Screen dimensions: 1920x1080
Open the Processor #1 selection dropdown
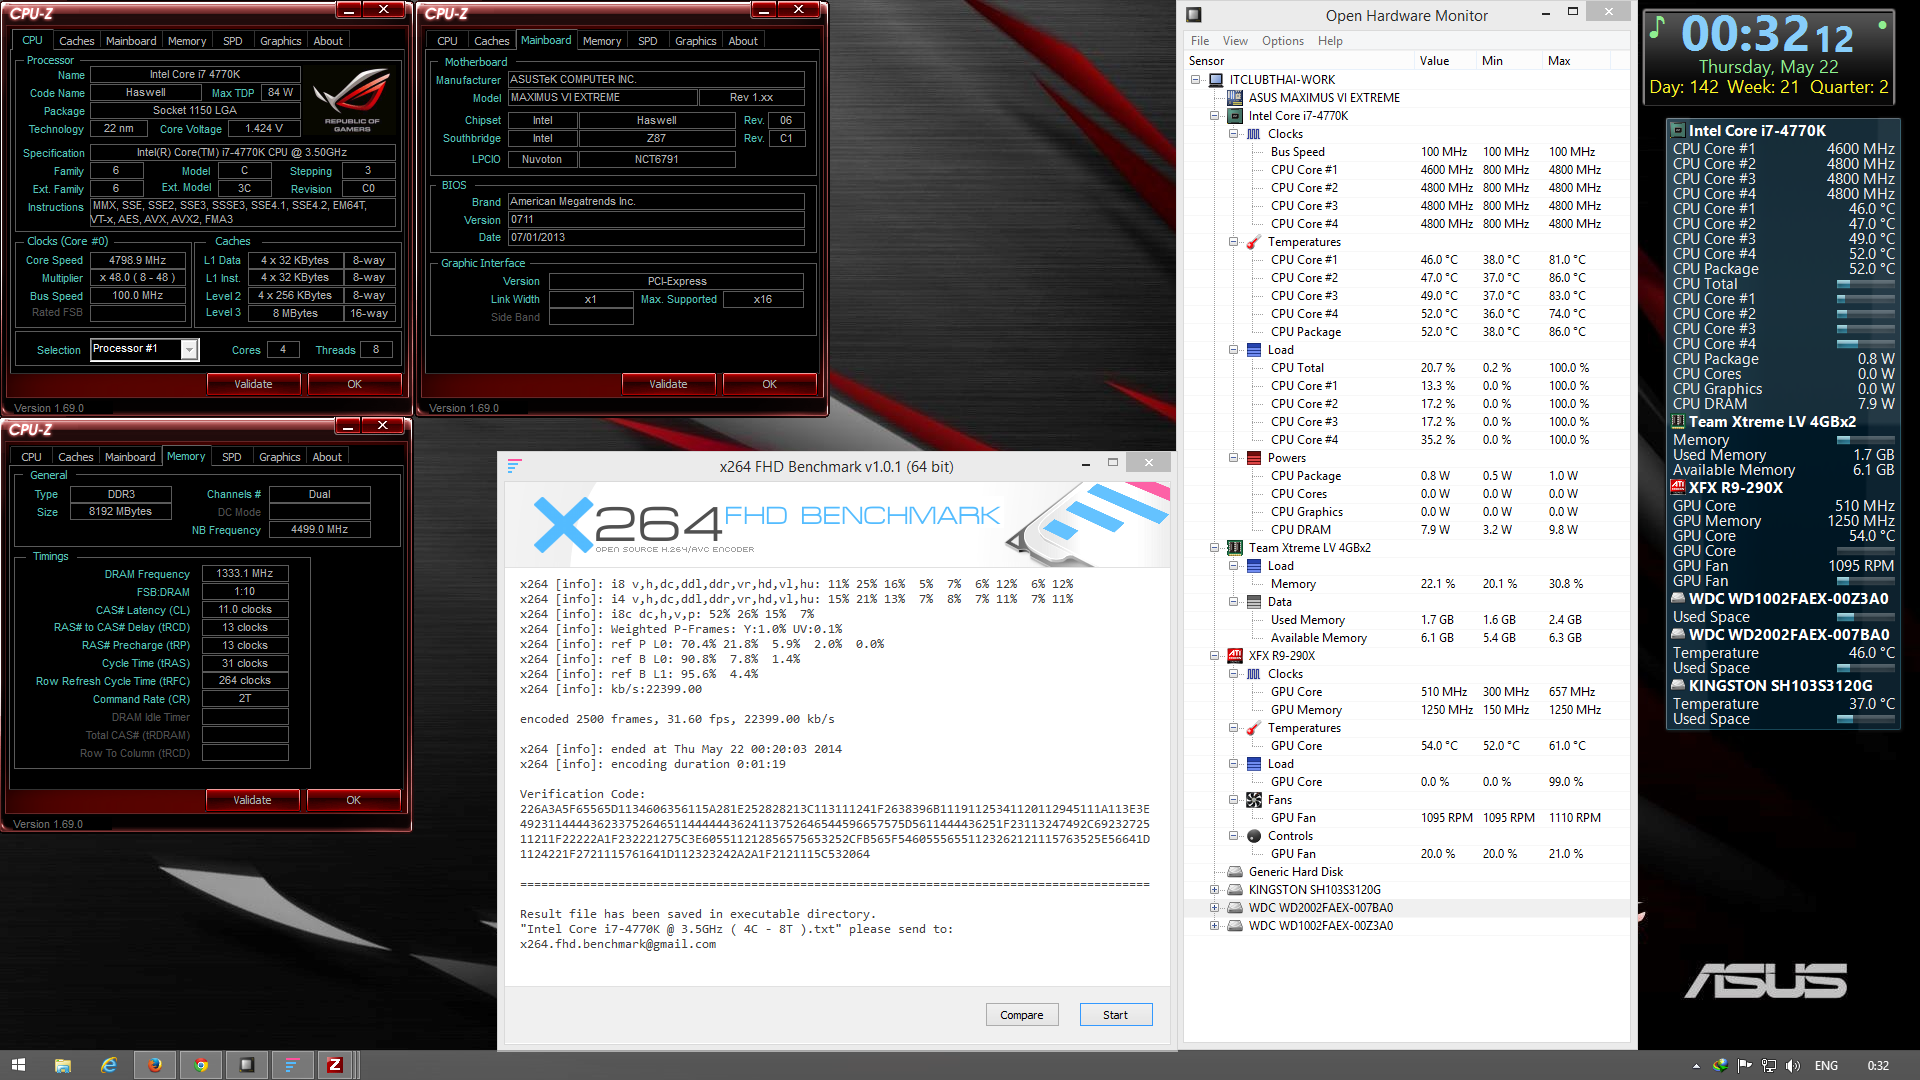[x=188, y=349]
